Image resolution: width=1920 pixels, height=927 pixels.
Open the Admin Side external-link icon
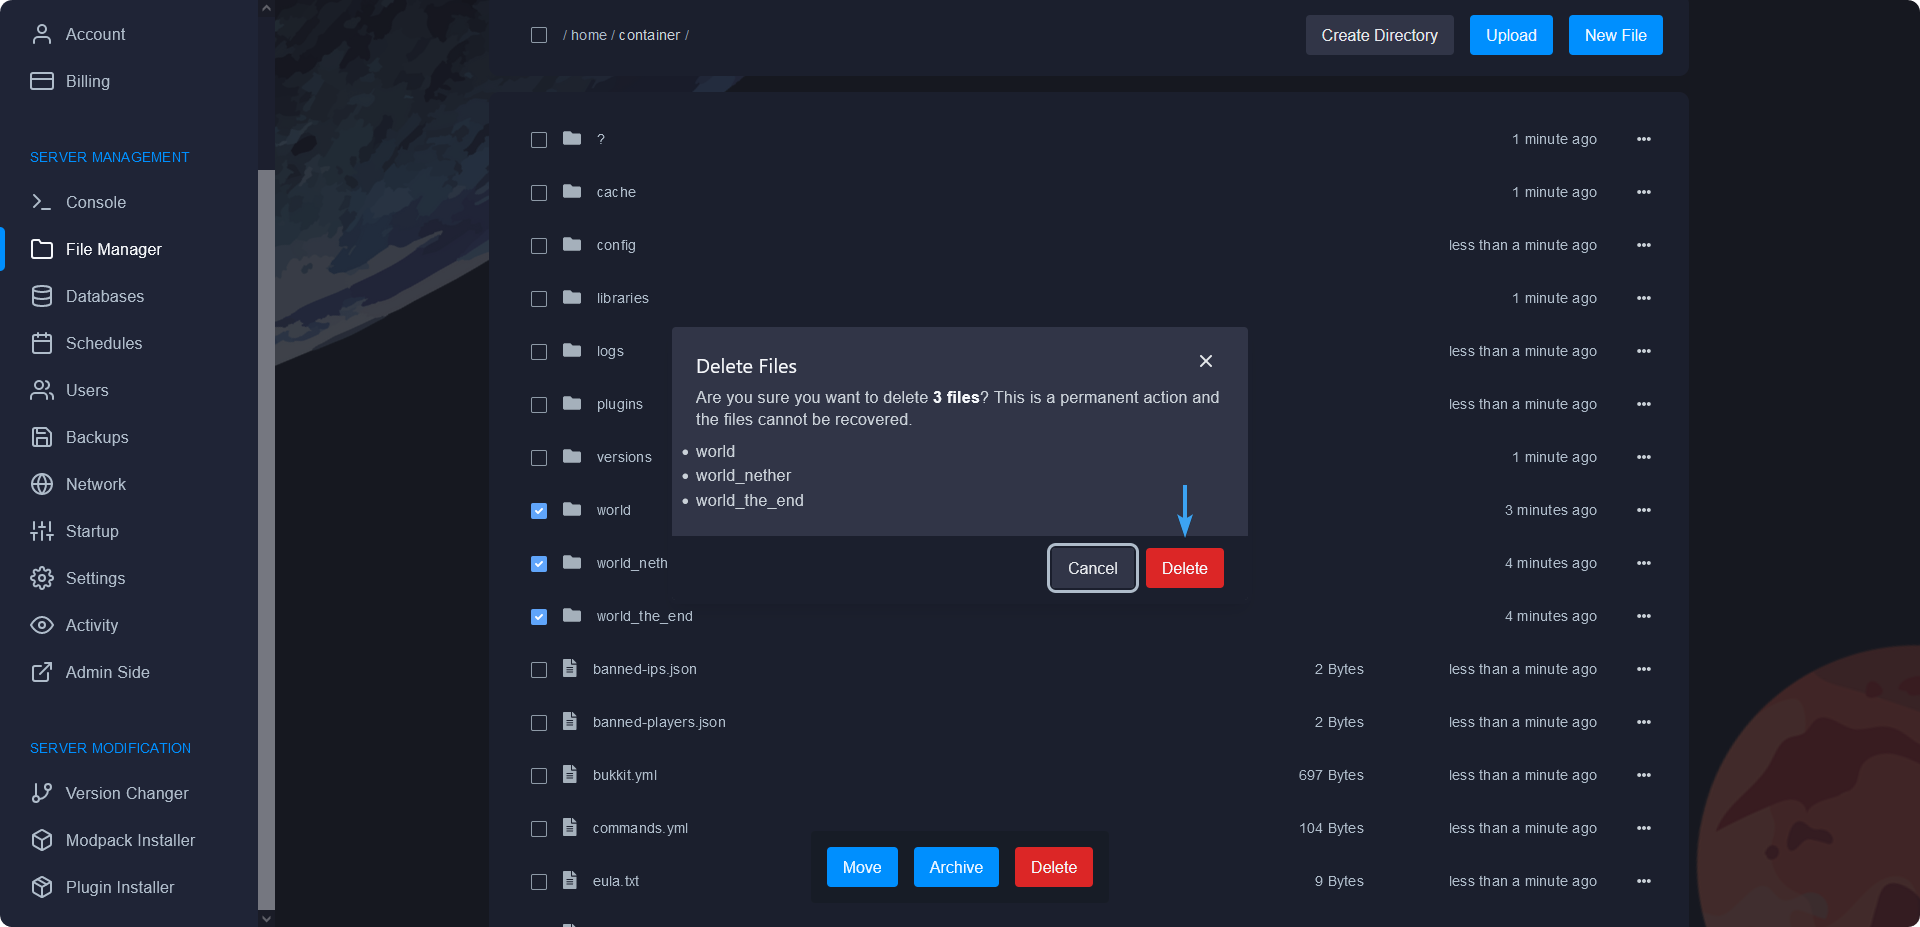(x=42, y=672)
